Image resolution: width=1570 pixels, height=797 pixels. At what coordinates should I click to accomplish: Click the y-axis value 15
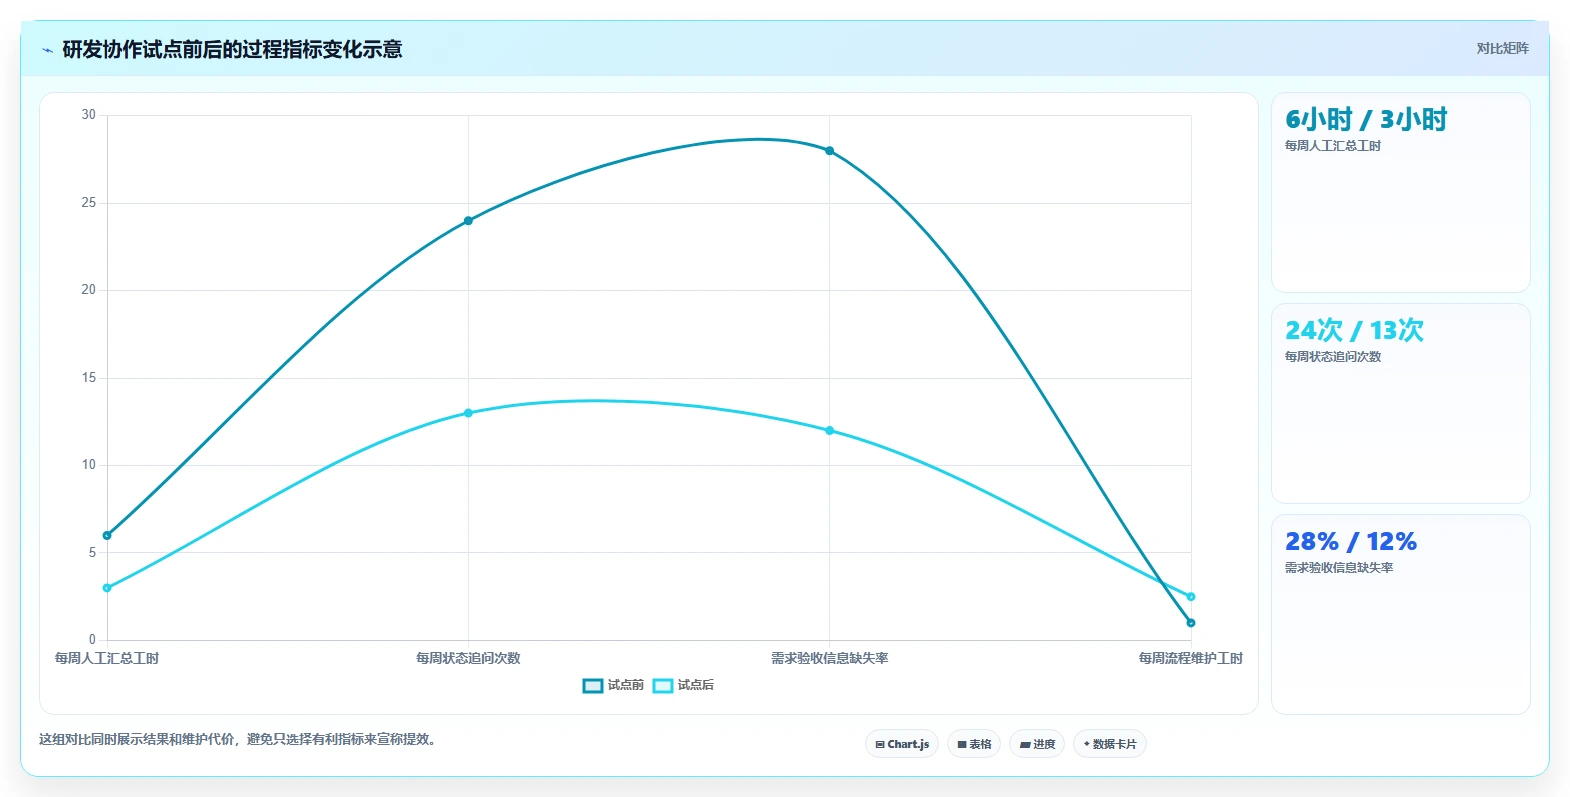click(x=89, y=378)
